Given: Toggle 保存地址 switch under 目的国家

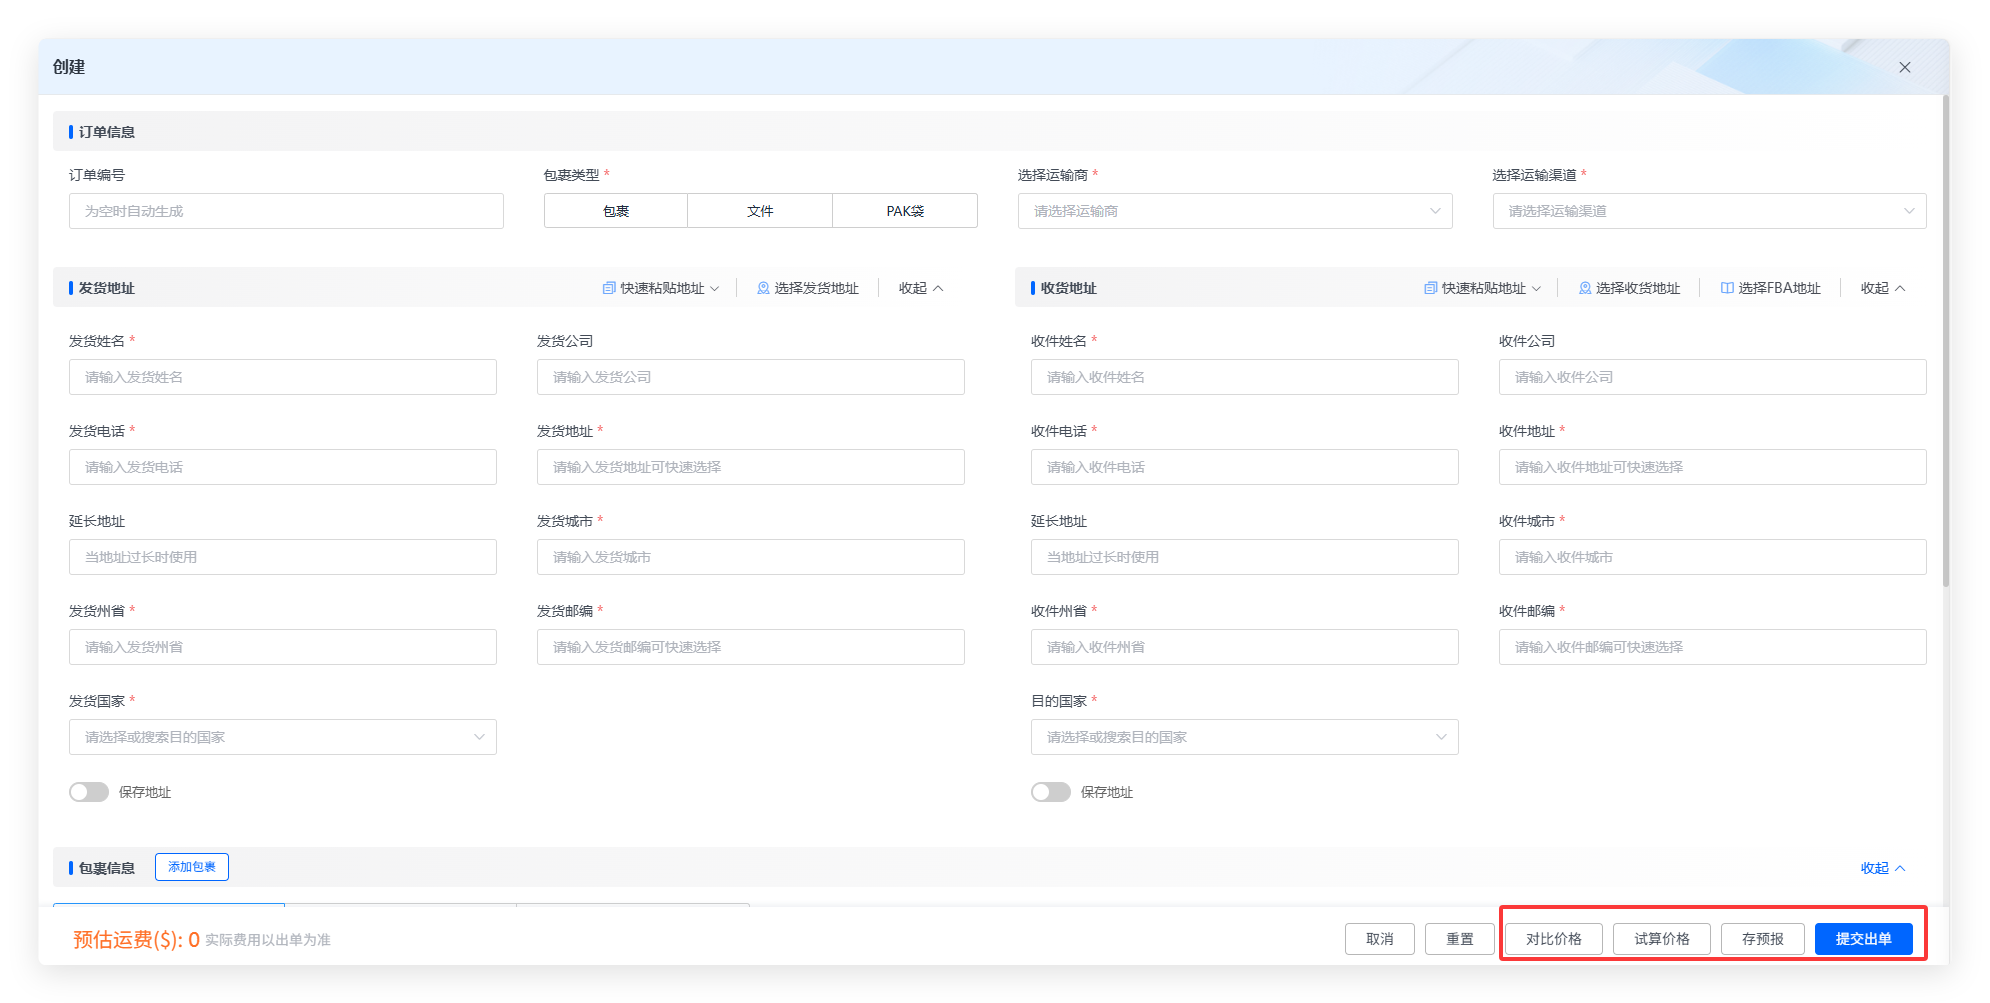Looking at the screenshot, I should [1050, 792].
